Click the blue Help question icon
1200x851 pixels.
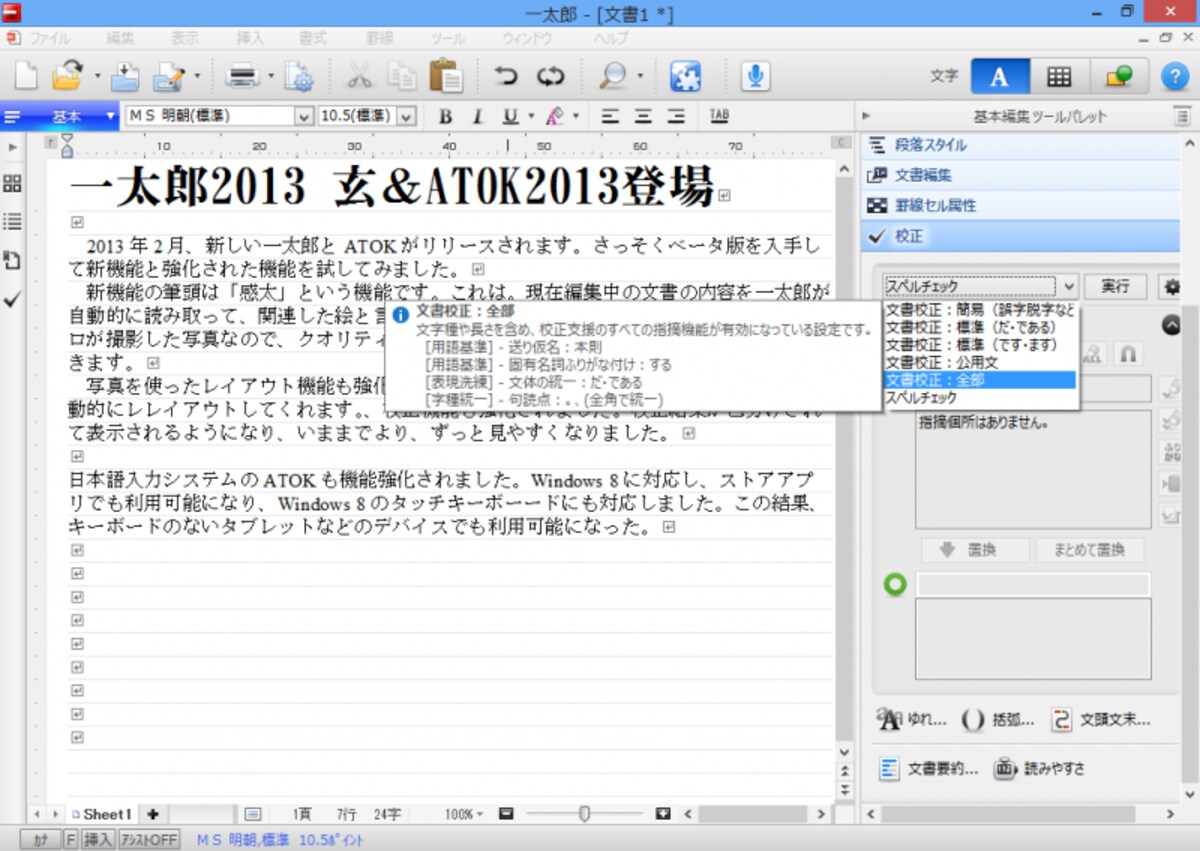point(1175,76)
